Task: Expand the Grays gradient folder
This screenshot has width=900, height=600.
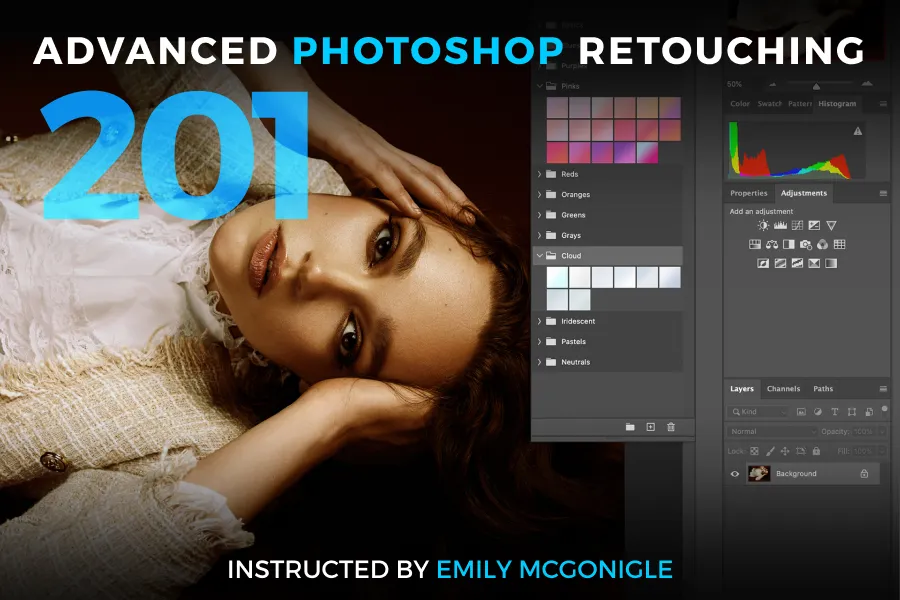Action: [540, 235]
